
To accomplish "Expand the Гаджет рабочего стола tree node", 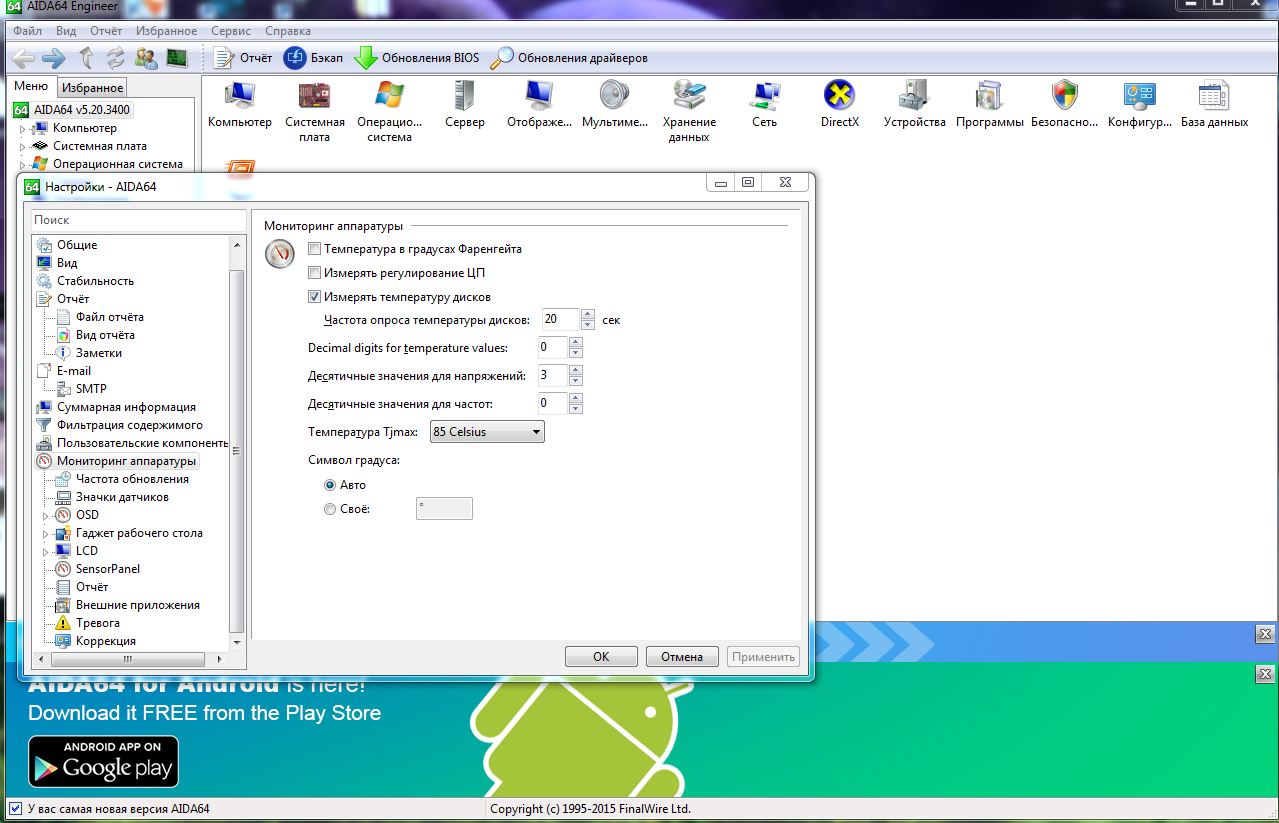I will click(x=45, y=534).
